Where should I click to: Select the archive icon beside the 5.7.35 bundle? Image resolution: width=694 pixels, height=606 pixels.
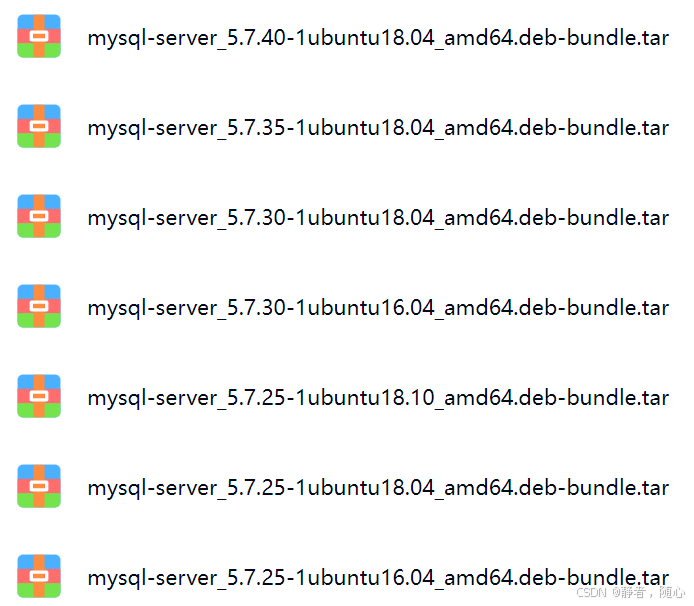39,126
